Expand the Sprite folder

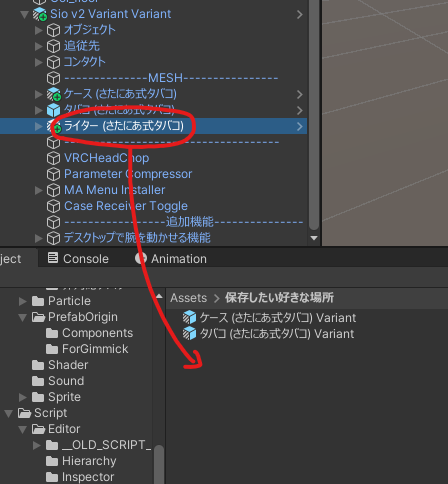[23, 397]
